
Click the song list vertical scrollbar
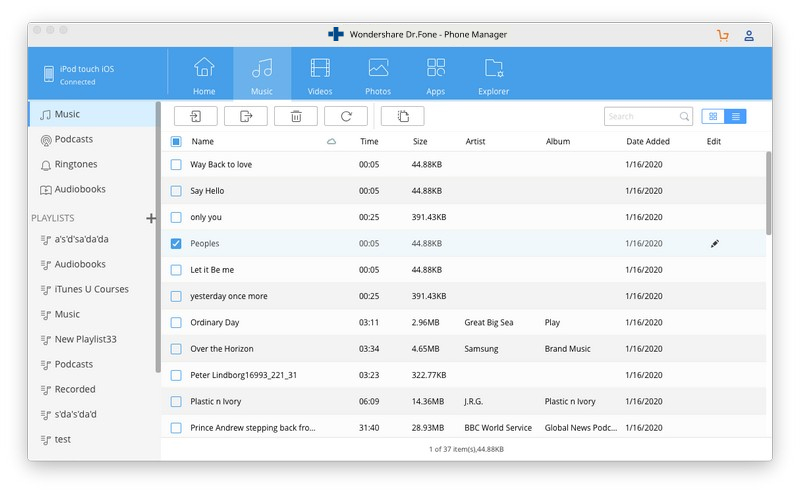coord(768,193)
